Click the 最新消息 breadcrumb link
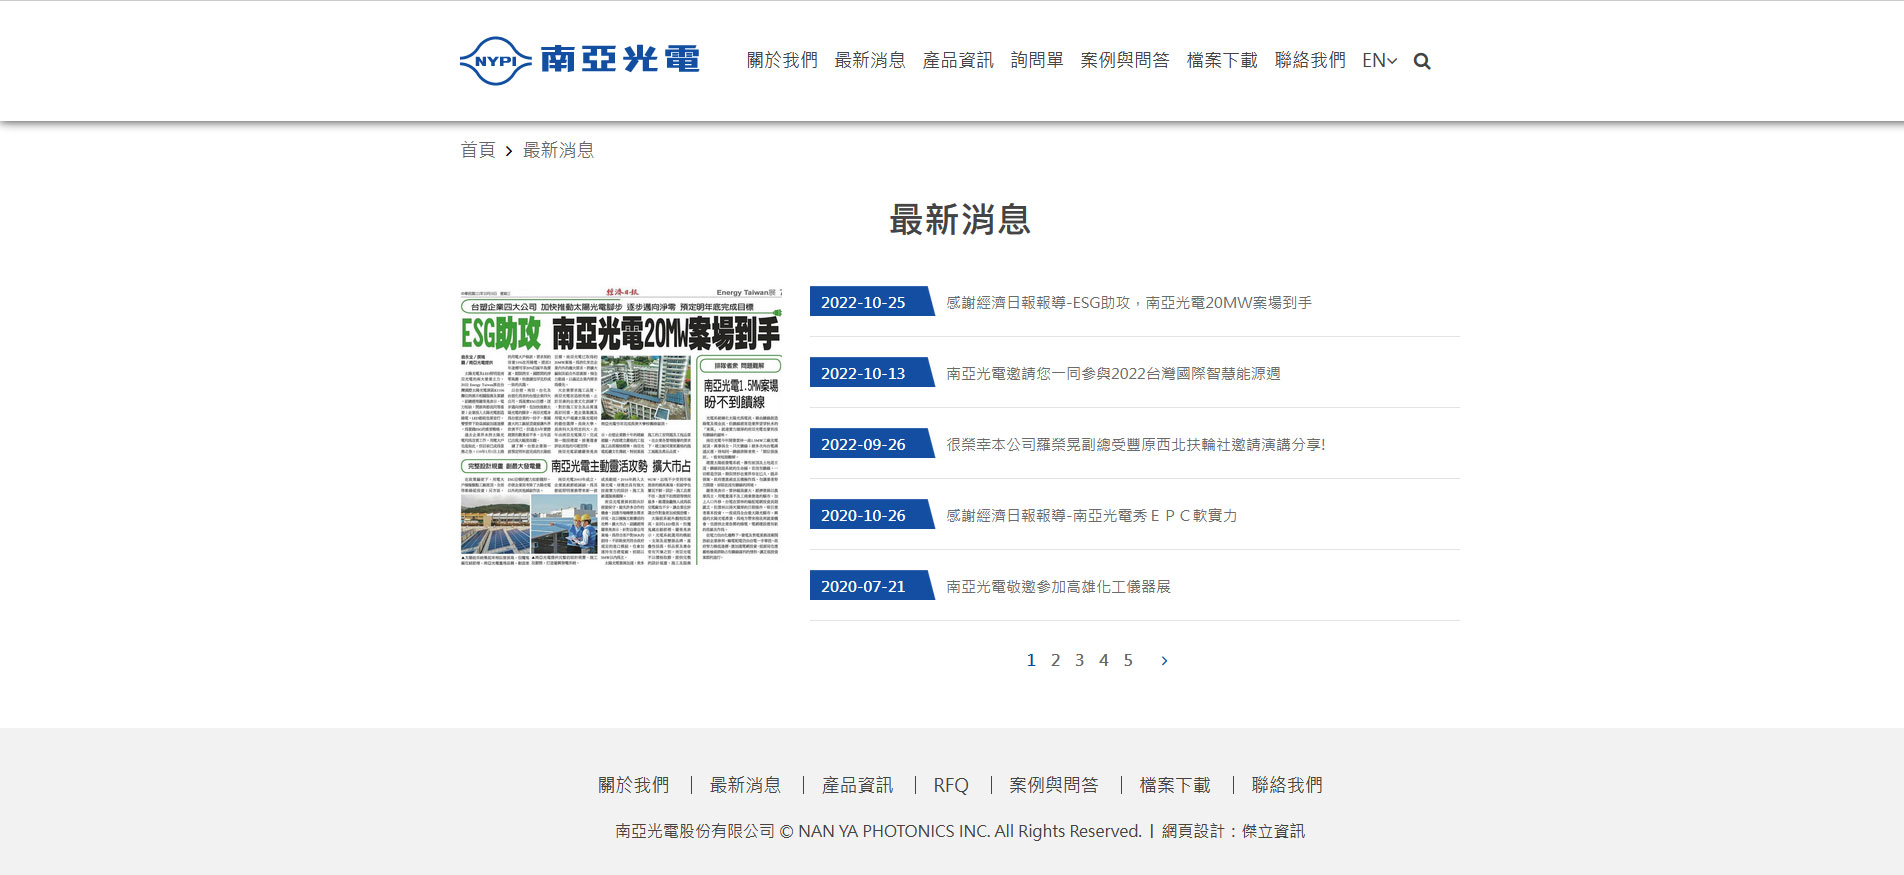Image resolution: width=1904 pixels, height=875 pixels. tap(558, 150)
